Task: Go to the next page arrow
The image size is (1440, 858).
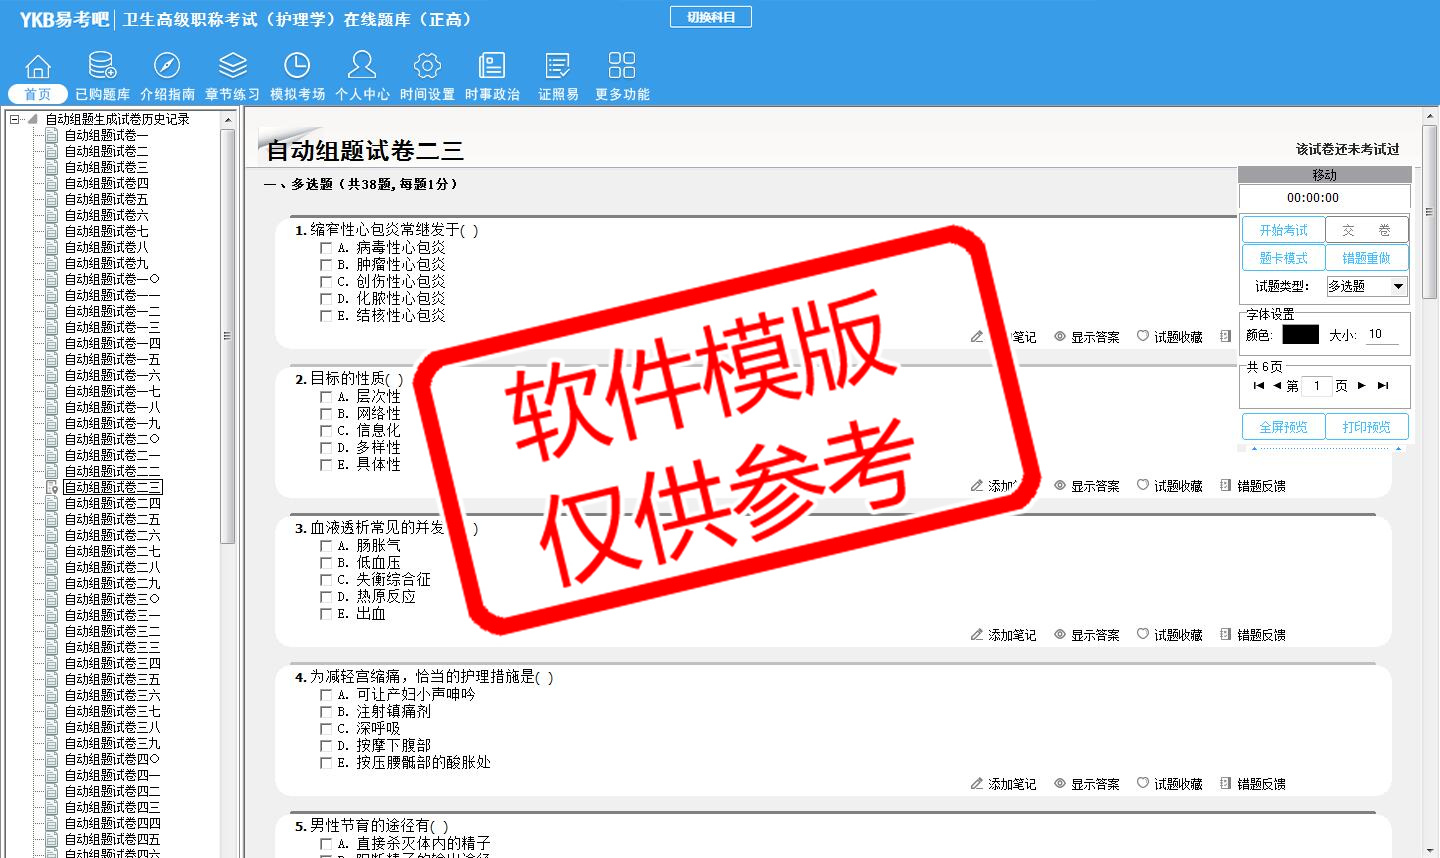Action: [1362, 386]
